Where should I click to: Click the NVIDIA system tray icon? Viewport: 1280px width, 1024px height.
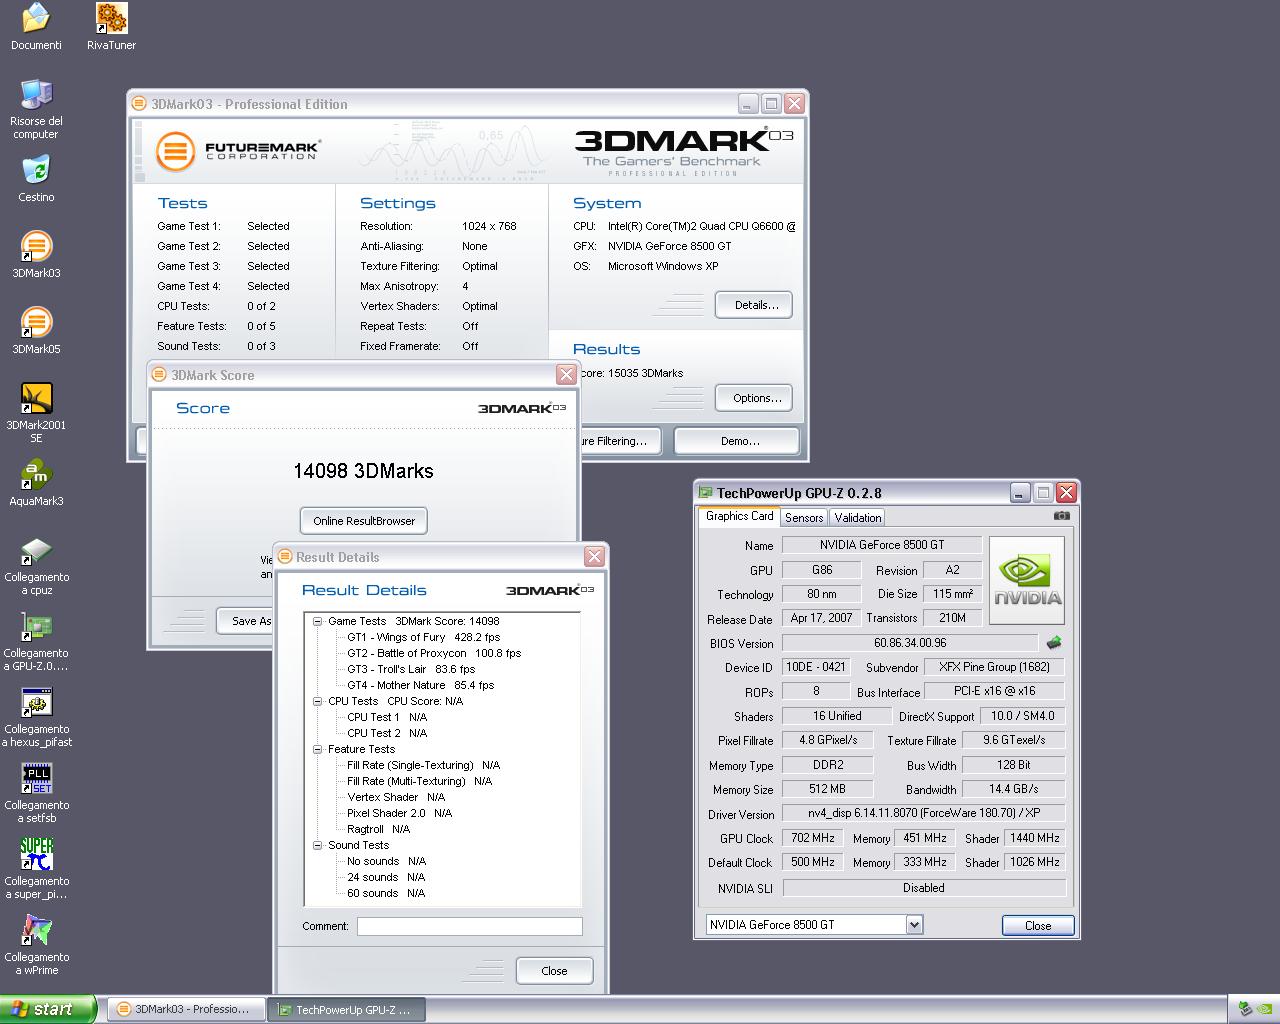(1265, 1009)
